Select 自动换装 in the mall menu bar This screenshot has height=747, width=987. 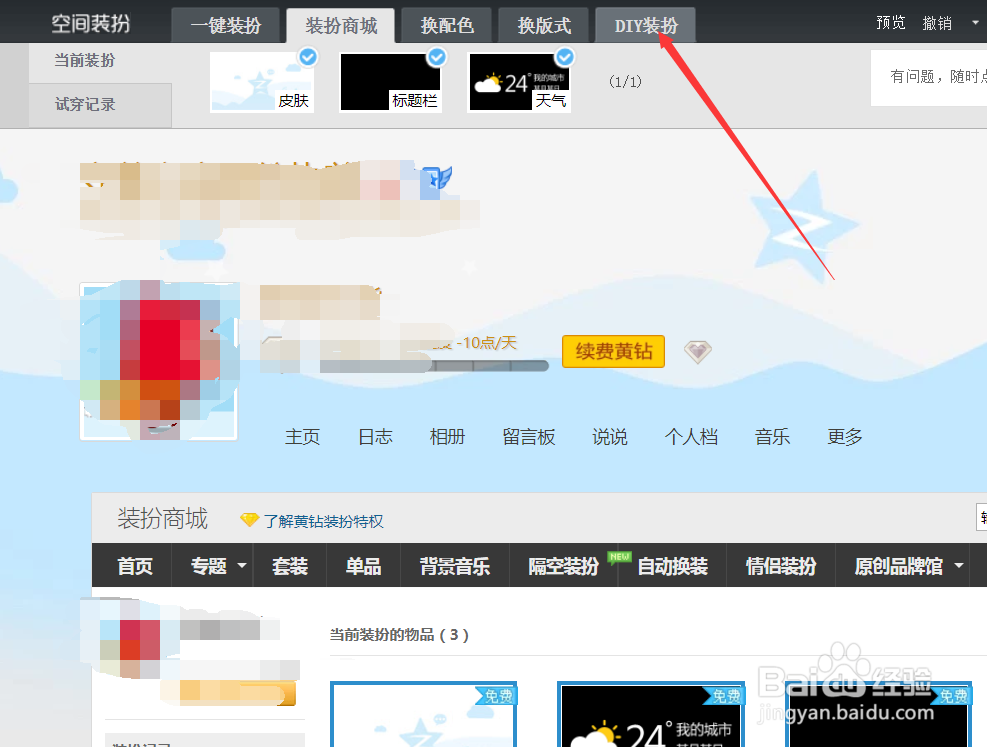(x=672, y=566)
